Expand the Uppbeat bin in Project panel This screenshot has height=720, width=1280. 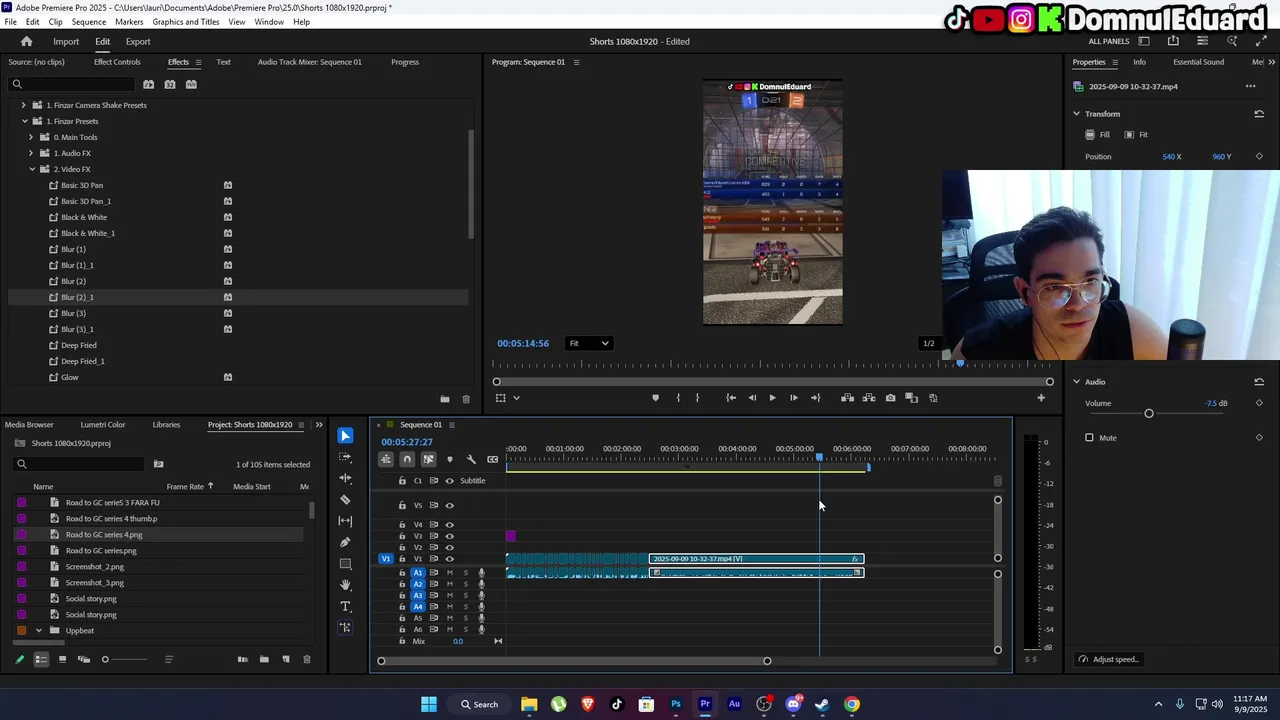coord(39,631)
